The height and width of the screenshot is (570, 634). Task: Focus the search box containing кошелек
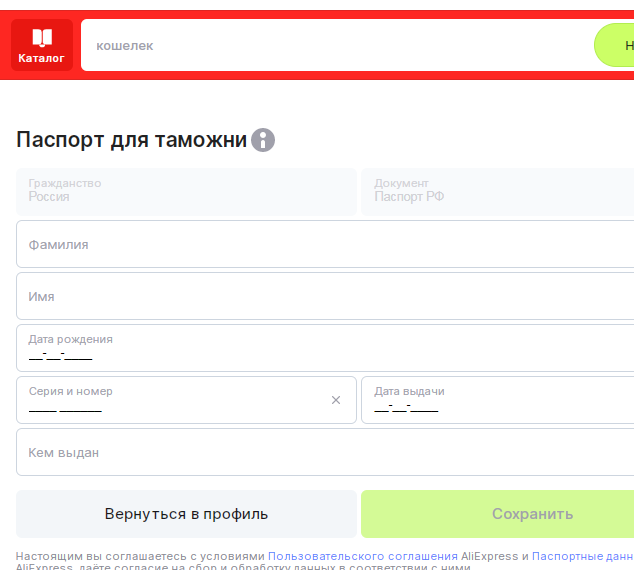[330, 45]
